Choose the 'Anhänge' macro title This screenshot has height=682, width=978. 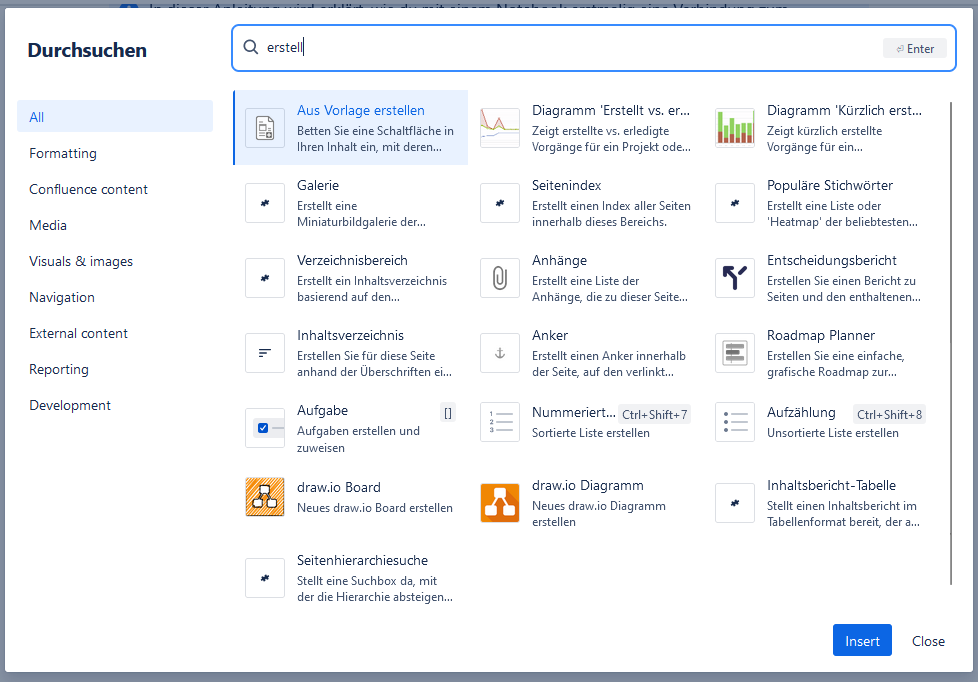coord(559,260)
